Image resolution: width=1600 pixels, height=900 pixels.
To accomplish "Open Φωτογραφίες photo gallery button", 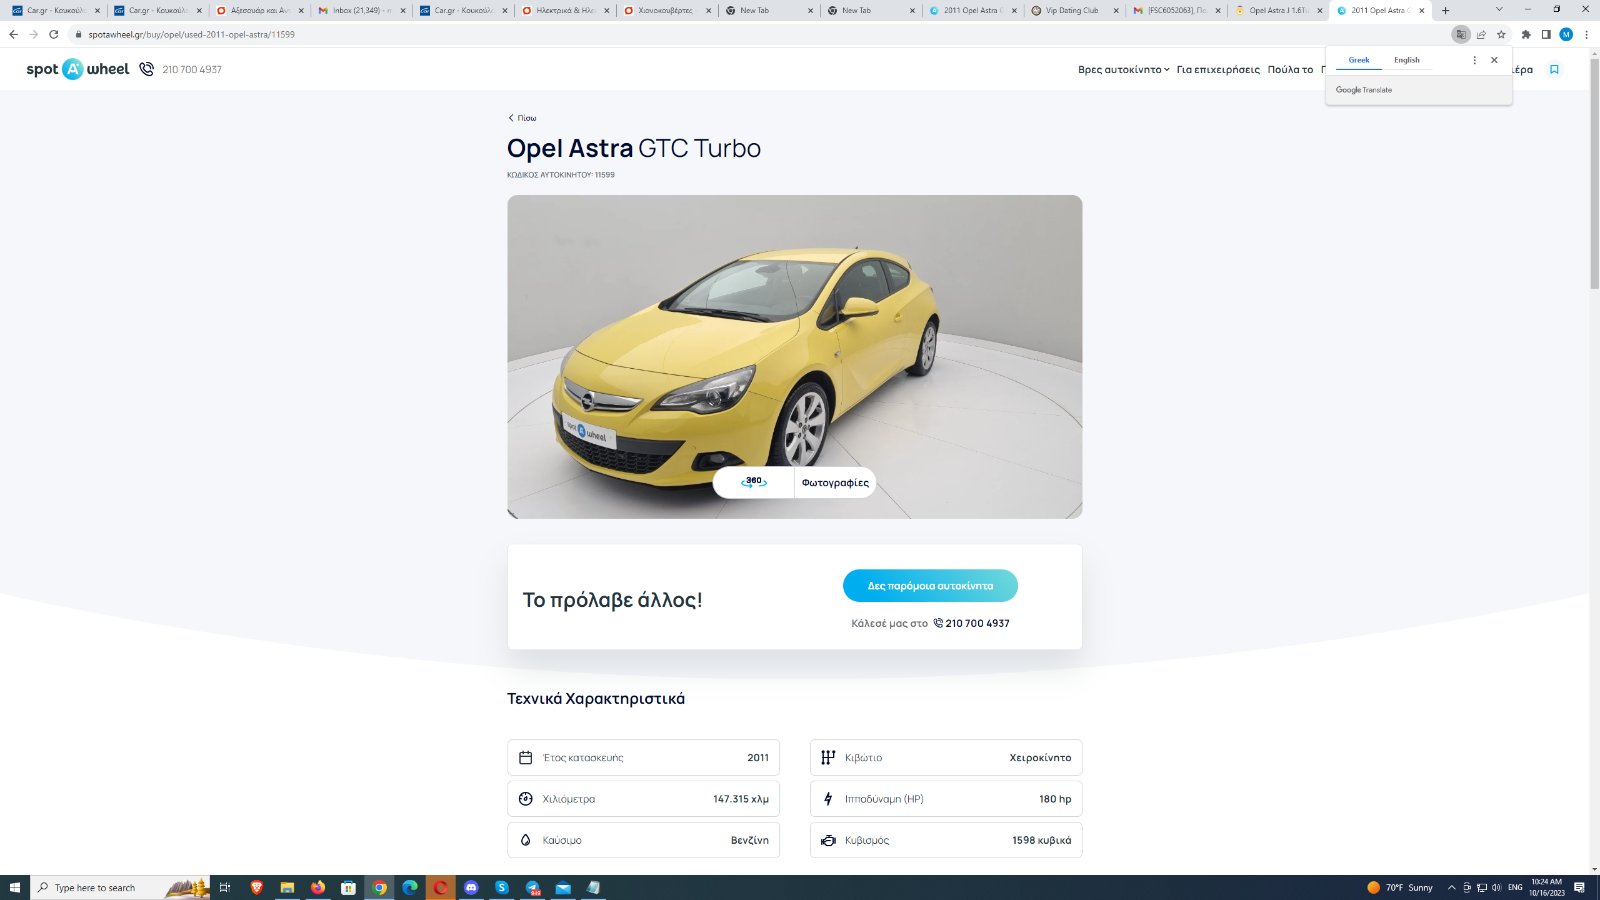I will 835,482.
